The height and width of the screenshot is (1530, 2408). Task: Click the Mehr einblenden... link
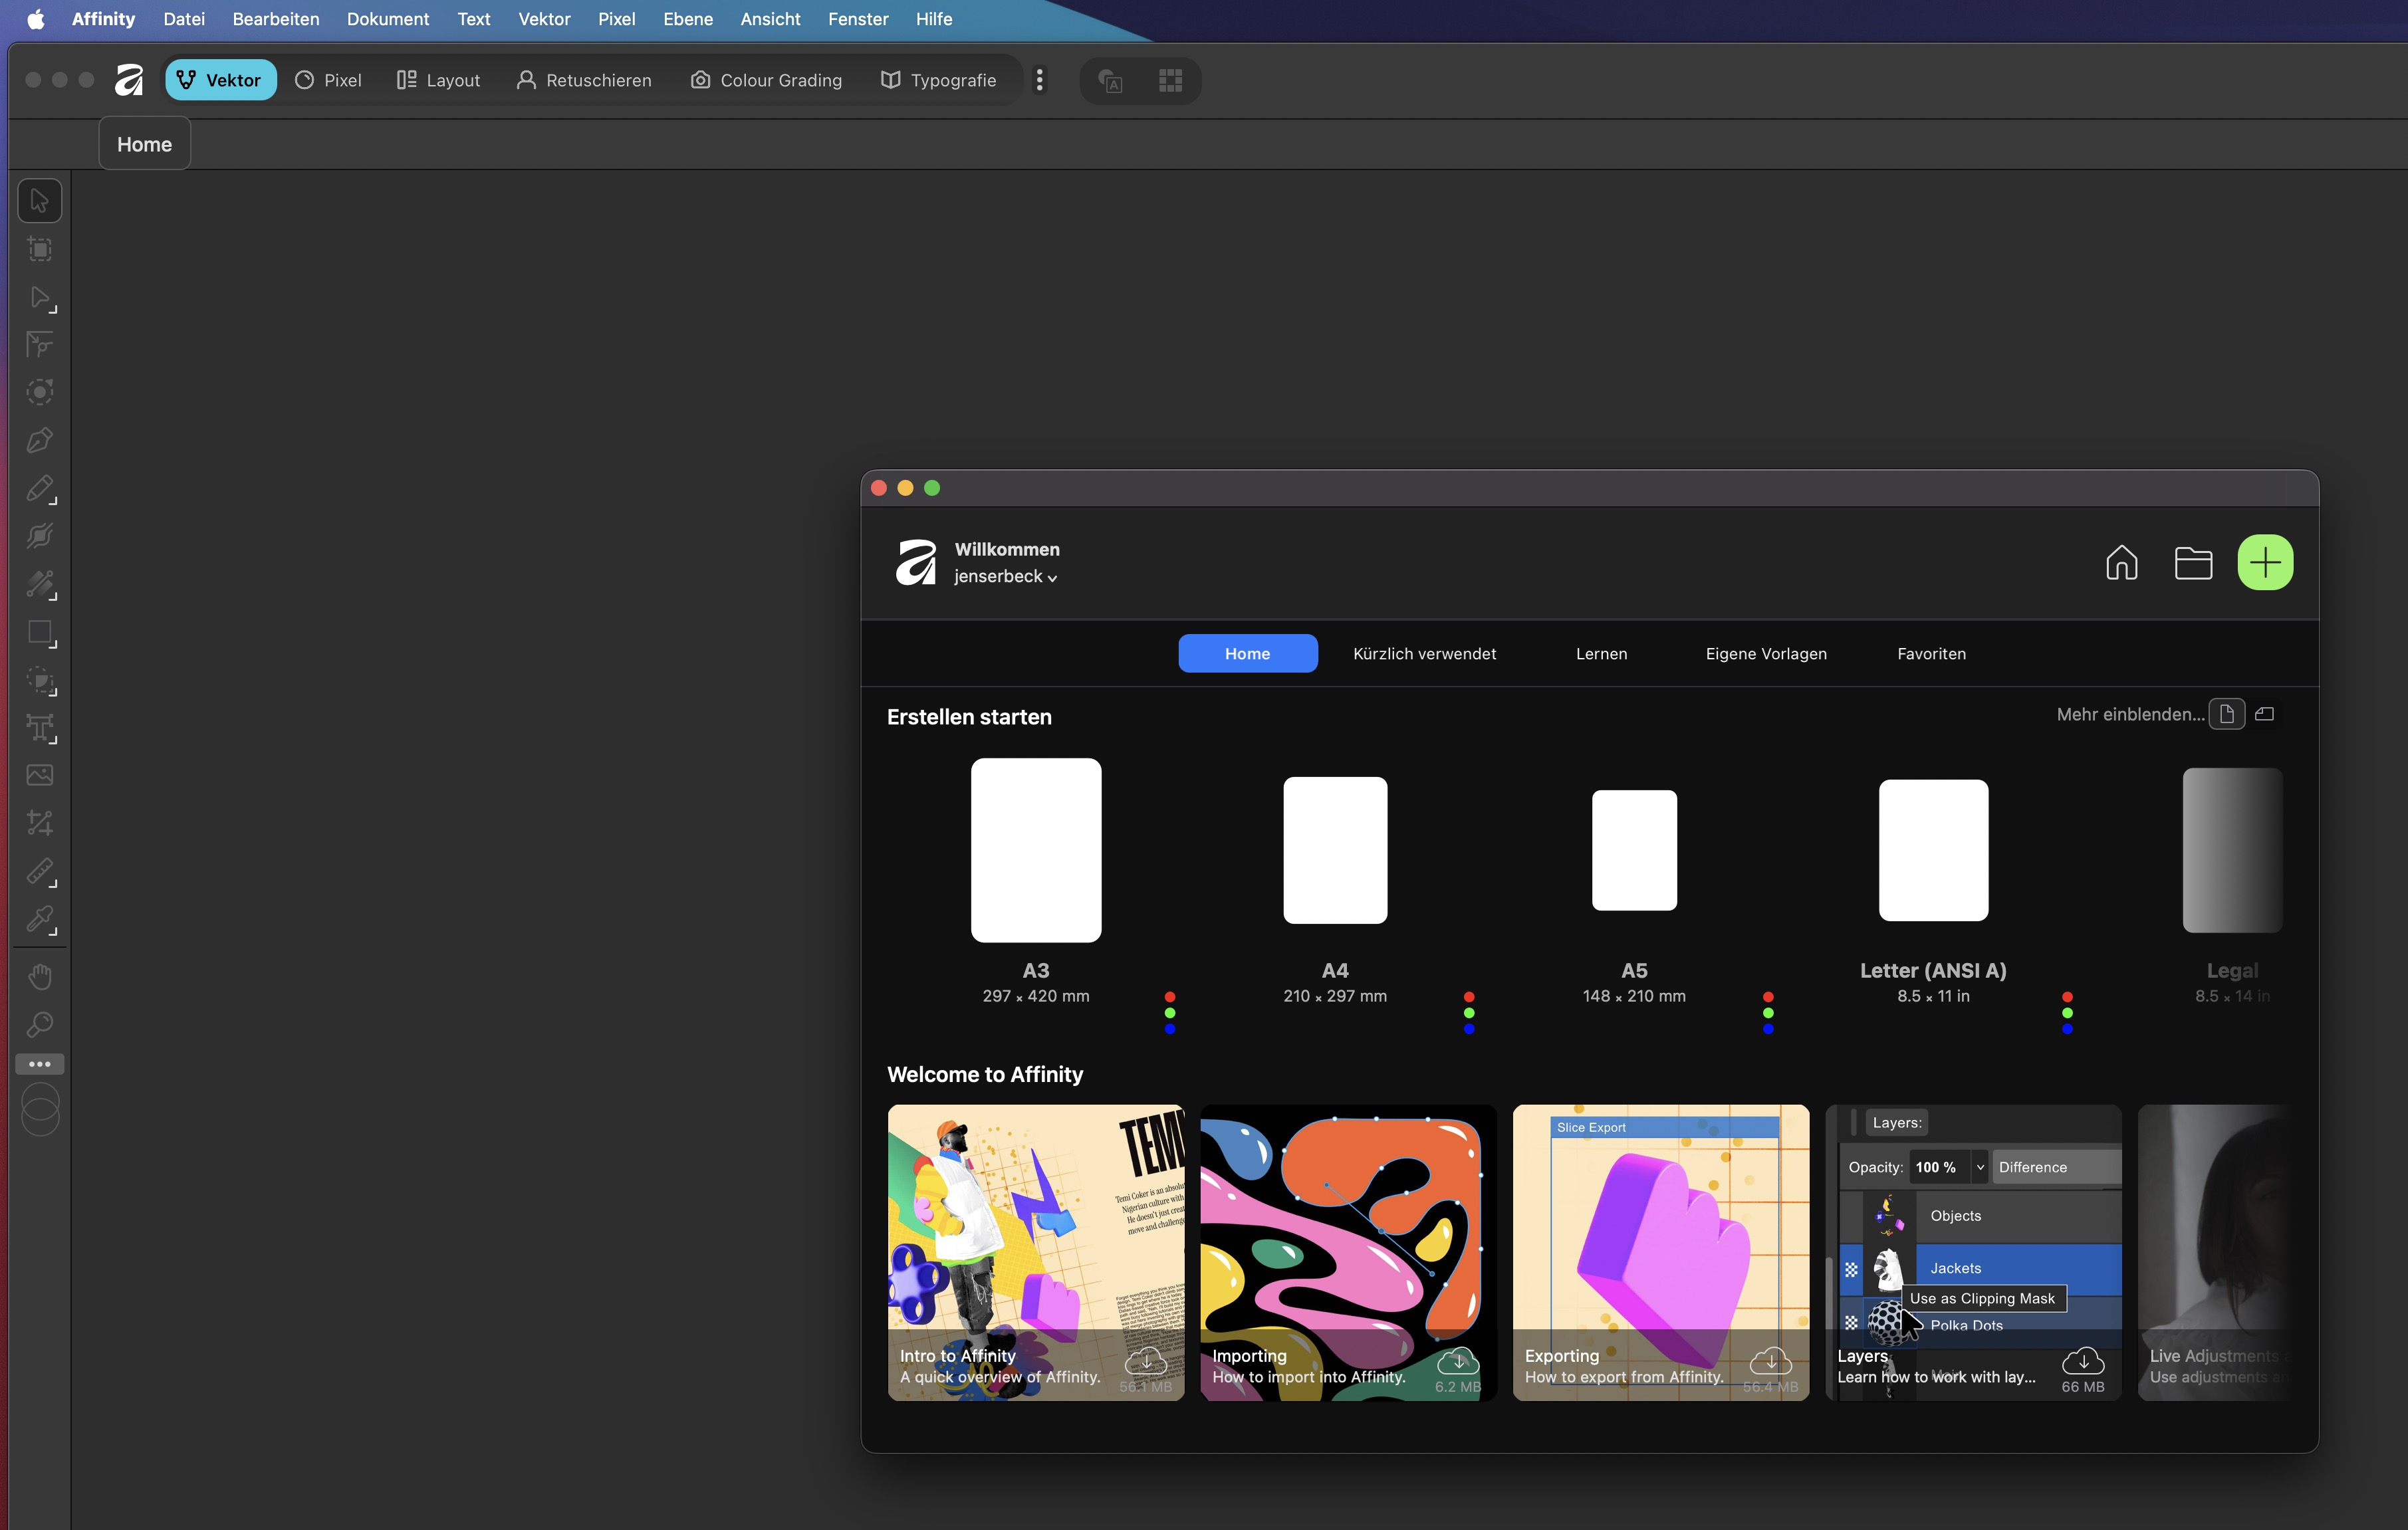pyautogui.click(x=2130, y=714)
